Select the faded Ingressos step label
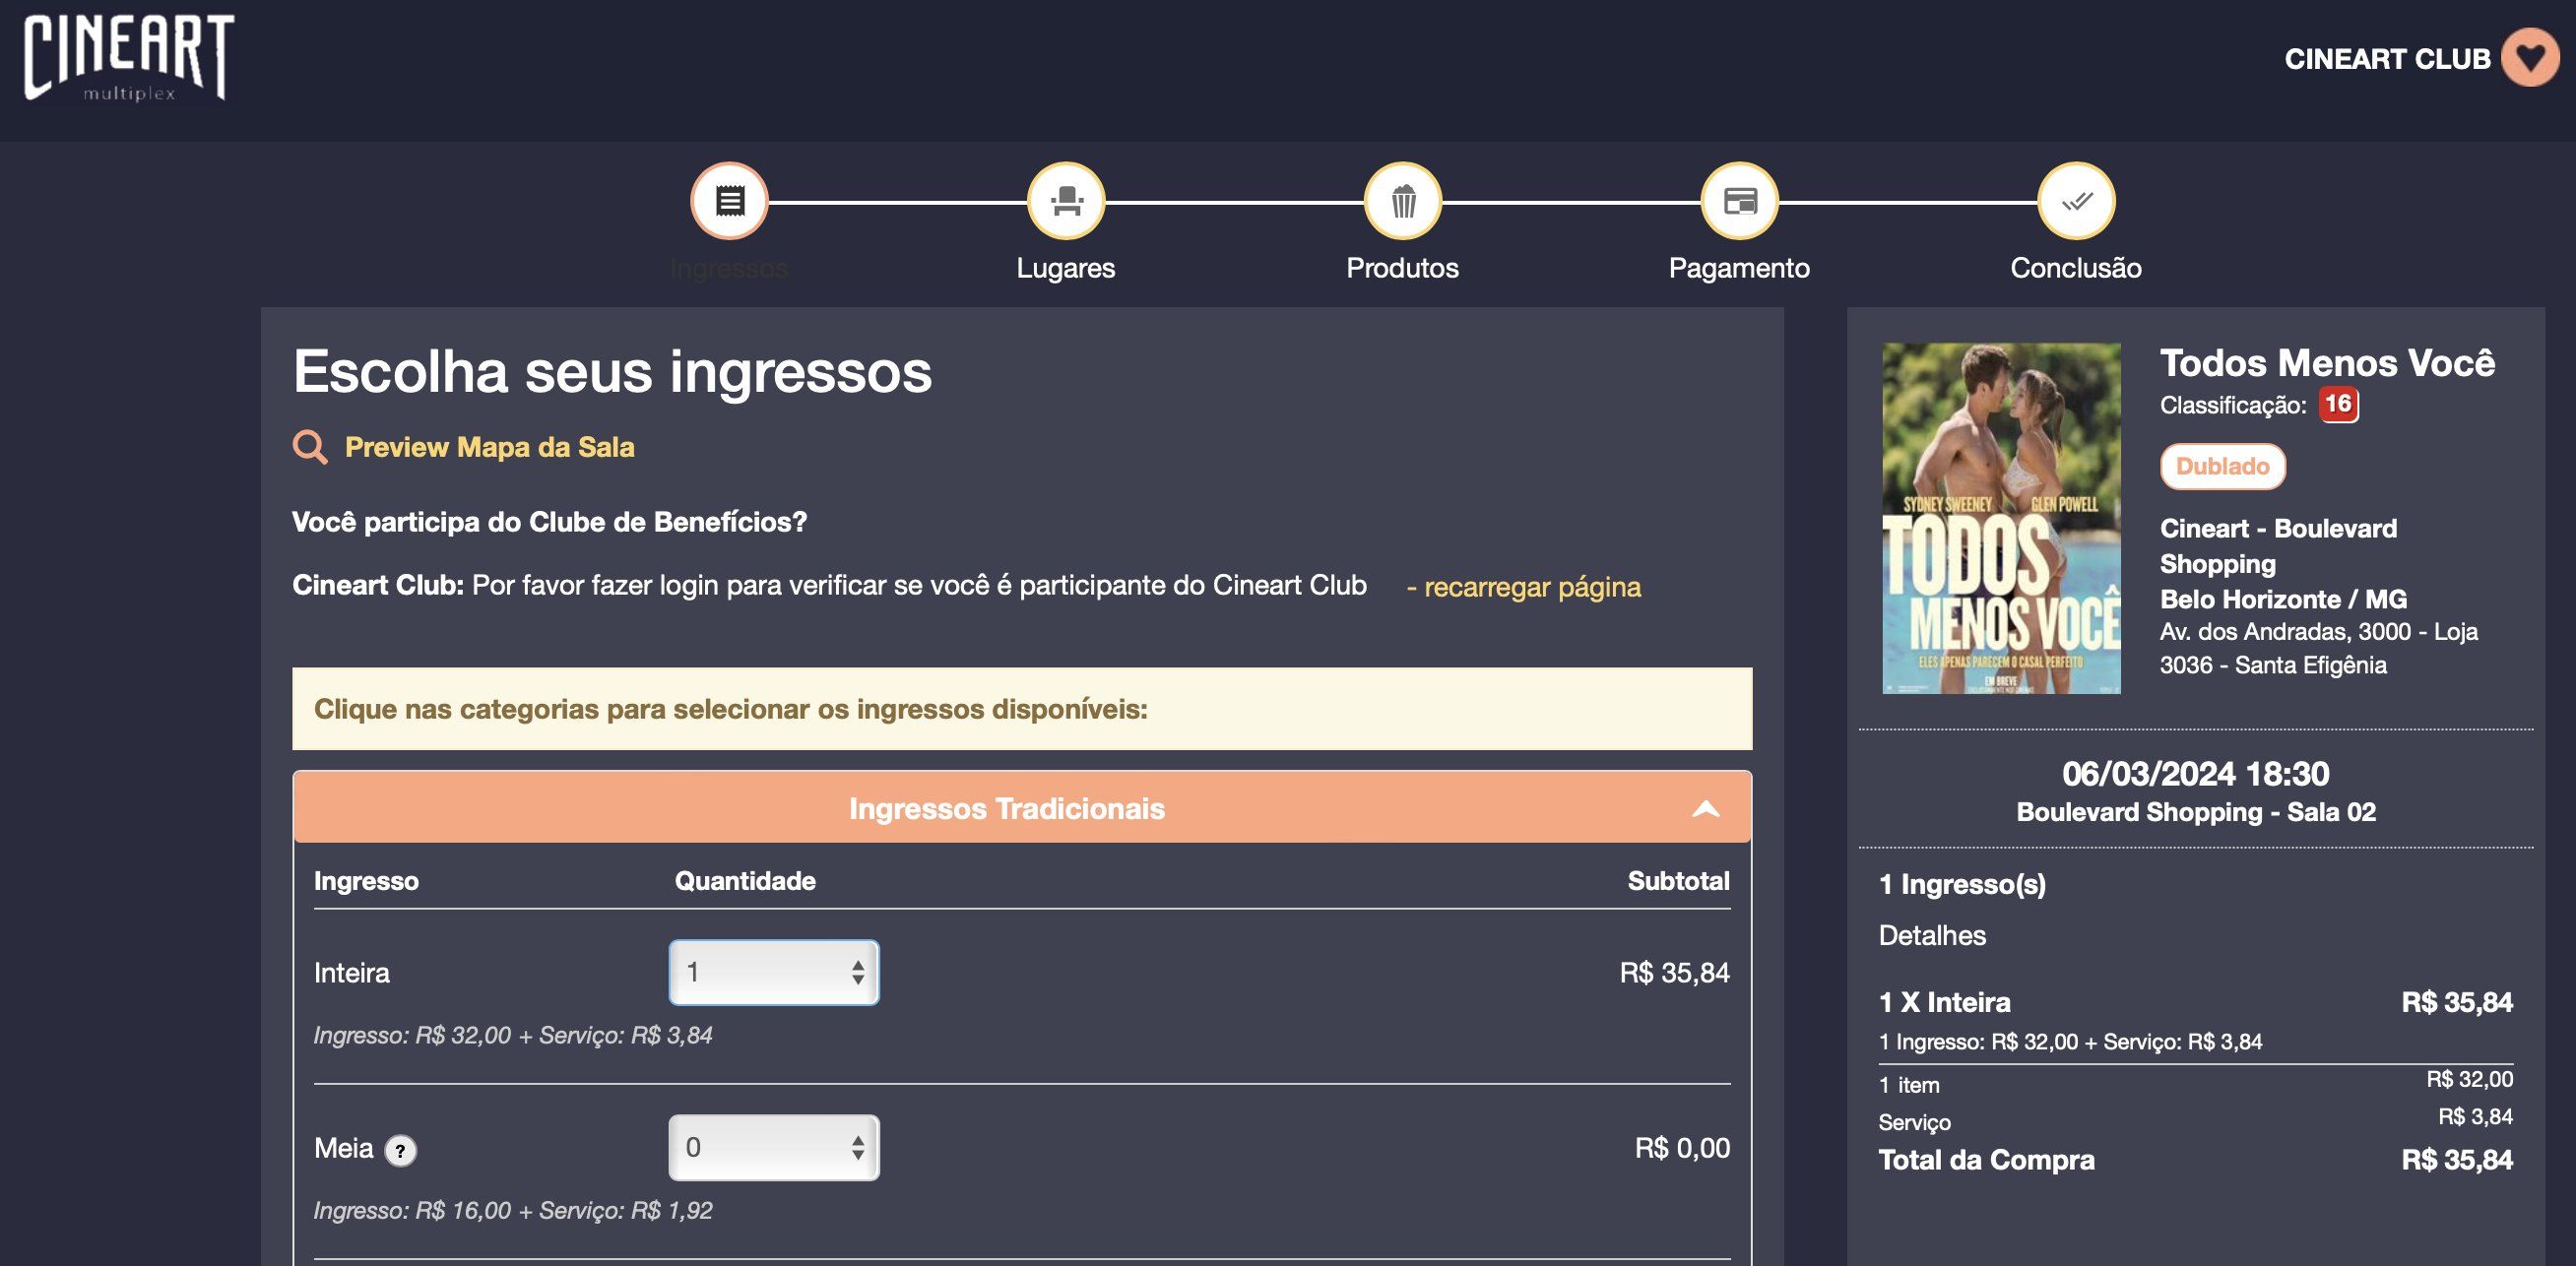The height and width of the screenshot is (1266, 2576). point(729,269)
